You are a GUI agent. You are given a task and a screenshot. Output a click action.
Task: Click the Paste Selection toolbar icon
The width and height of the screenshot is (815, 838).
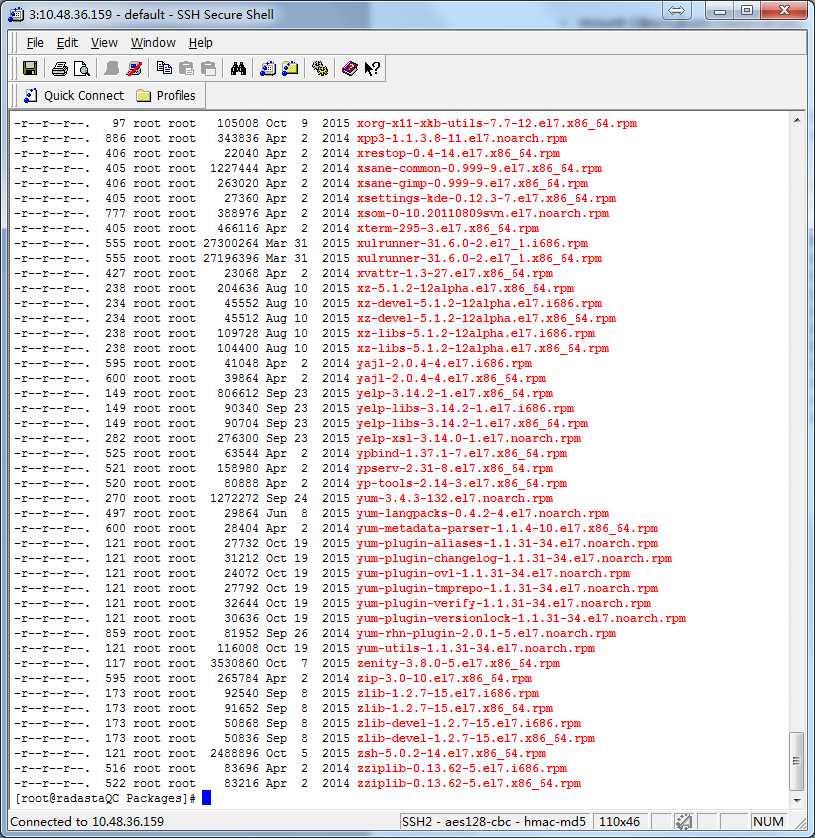[208, 68]
